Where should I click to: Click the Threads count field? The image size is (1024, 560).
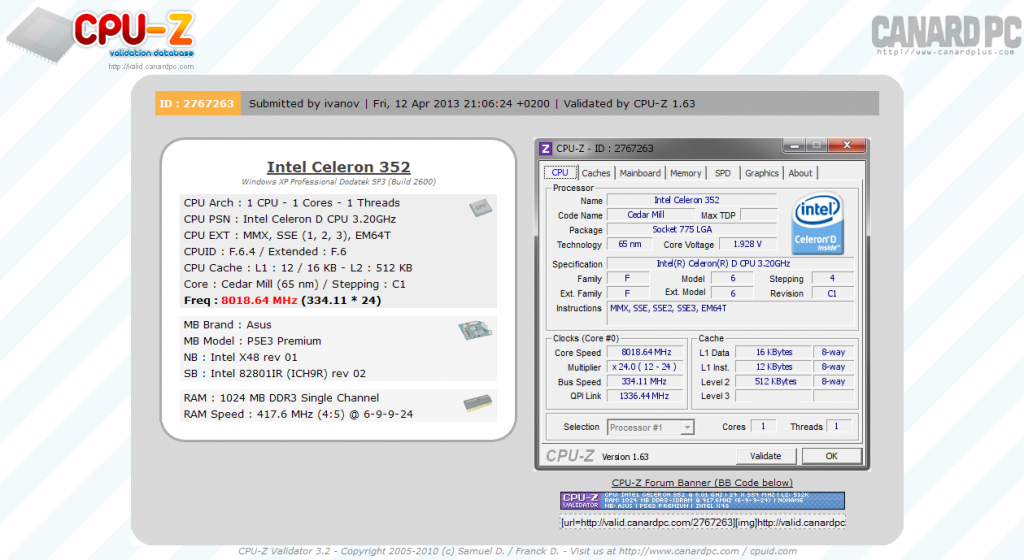pyautogui.click(x=839, y=426)
